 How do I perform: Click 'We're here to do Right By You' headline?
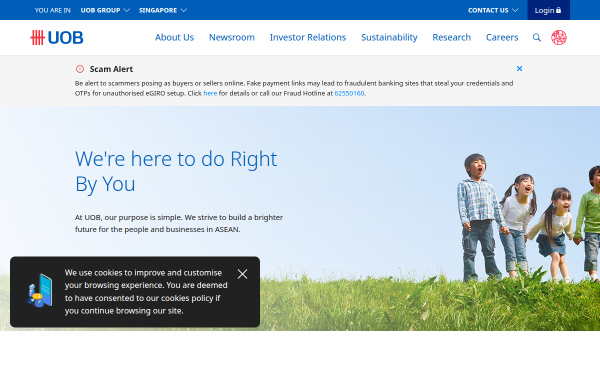(176, 171)
